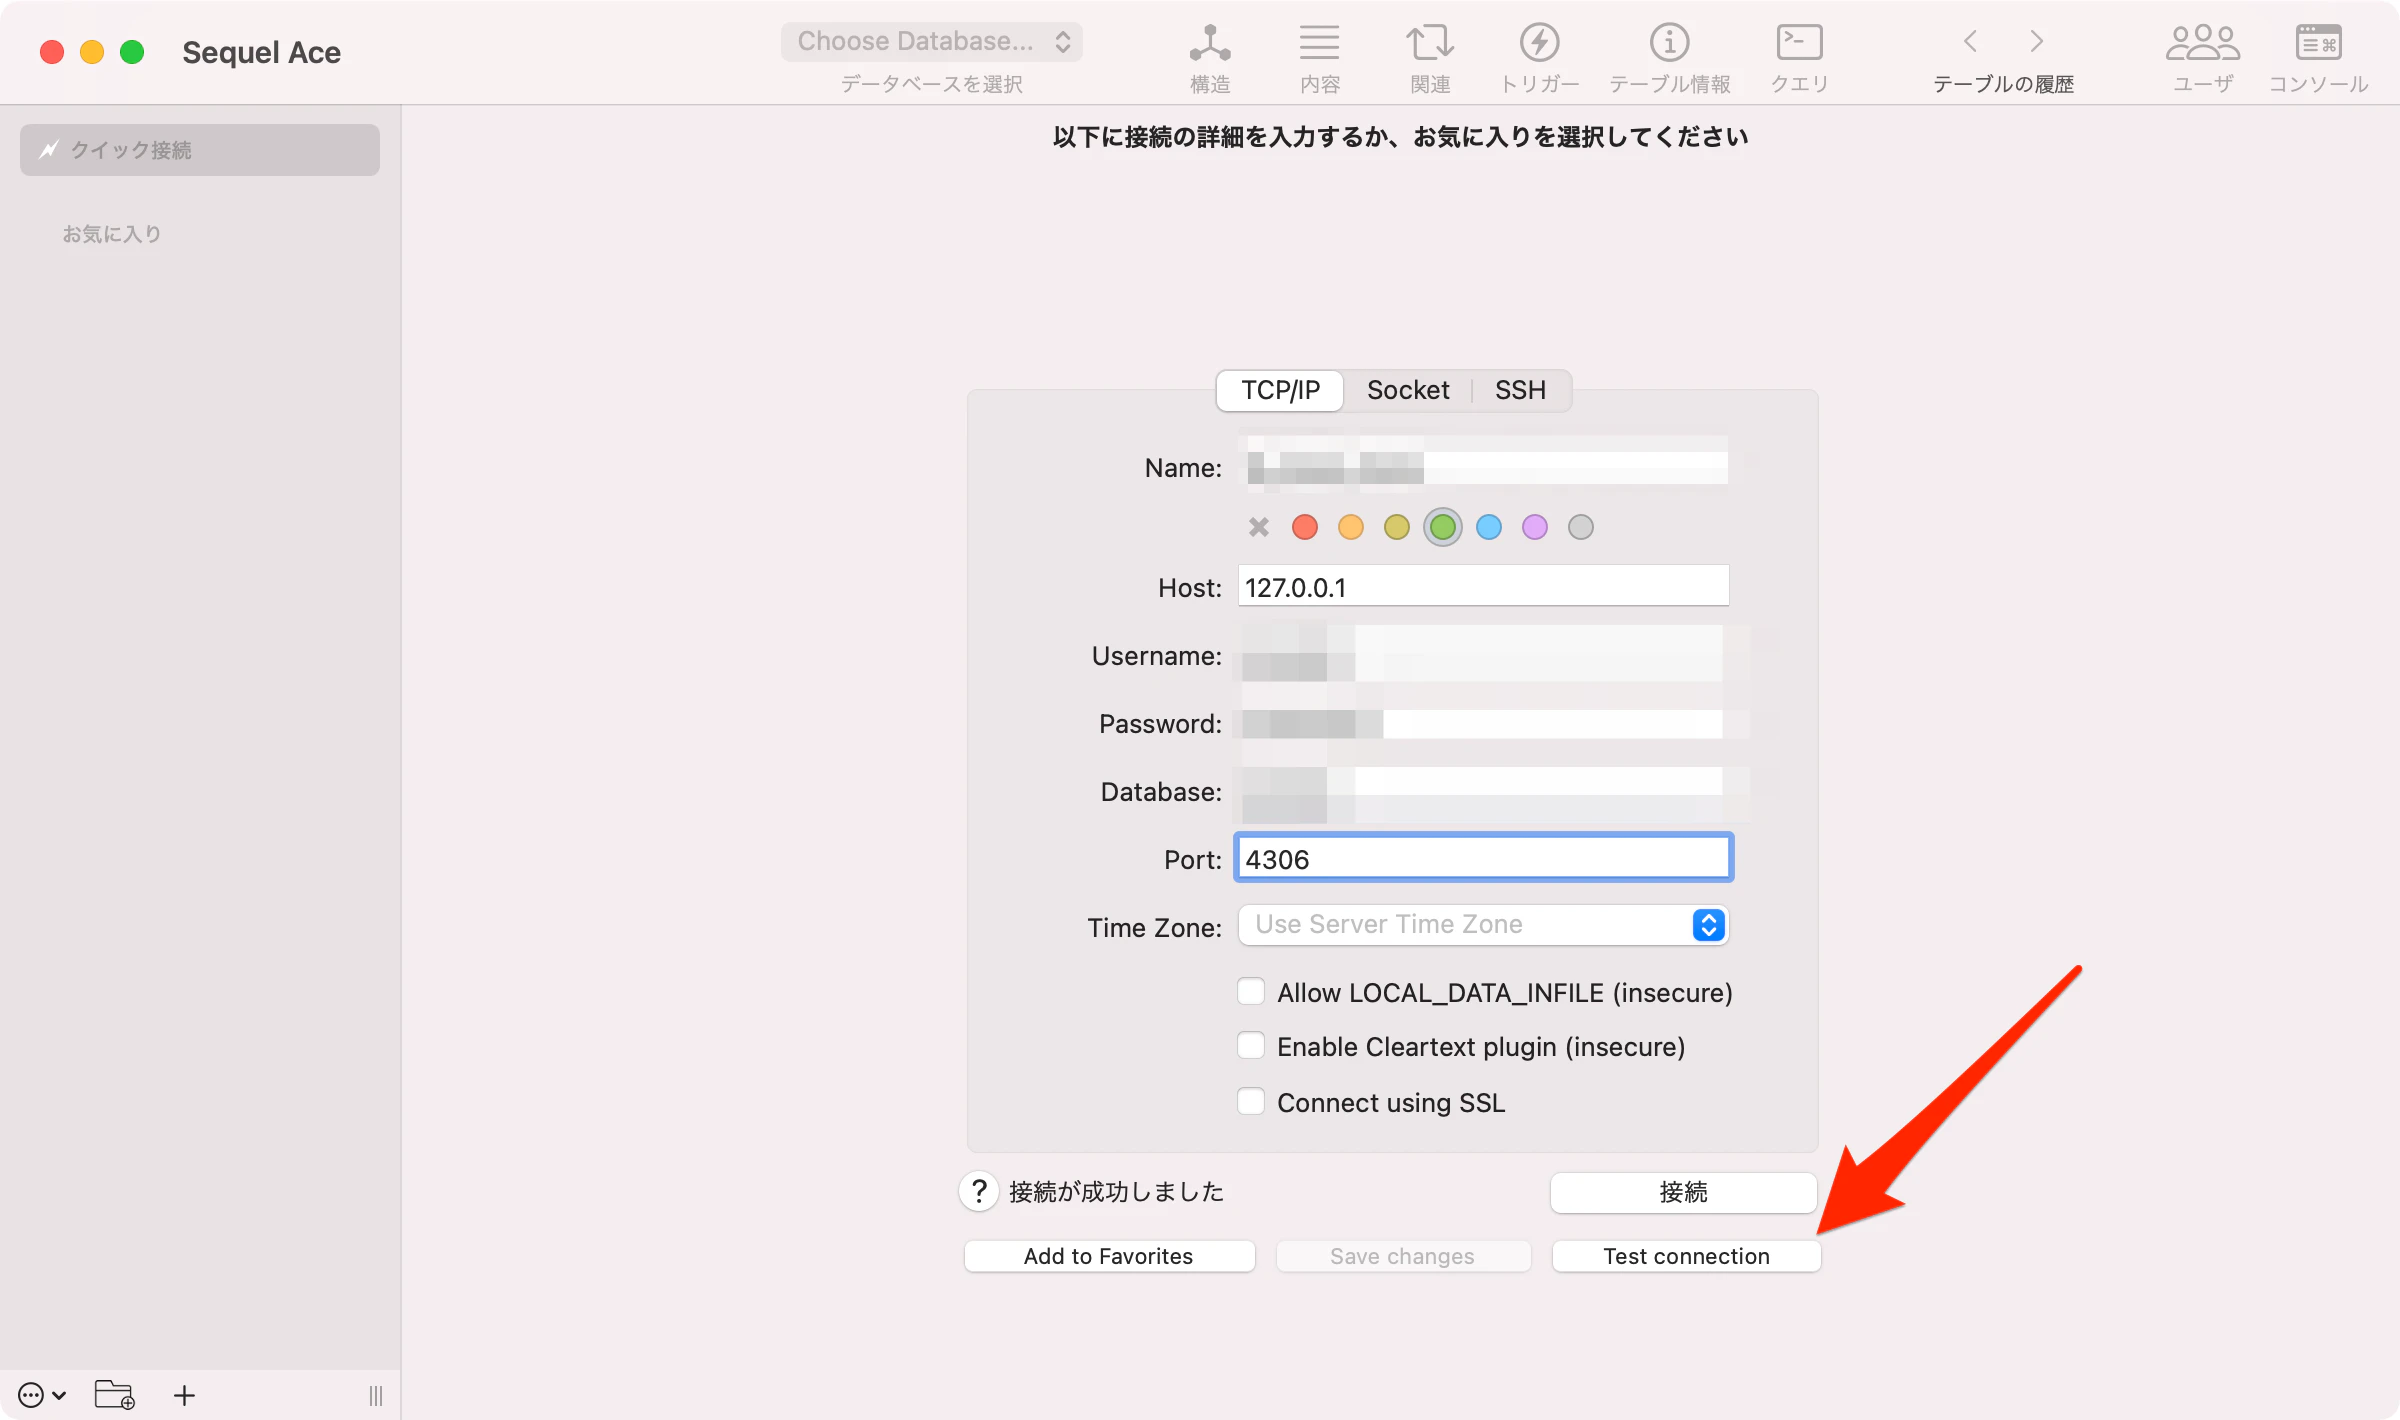Click the sidebar resize handle
2400x1420 pixels.
click(x=376, y=1395)
